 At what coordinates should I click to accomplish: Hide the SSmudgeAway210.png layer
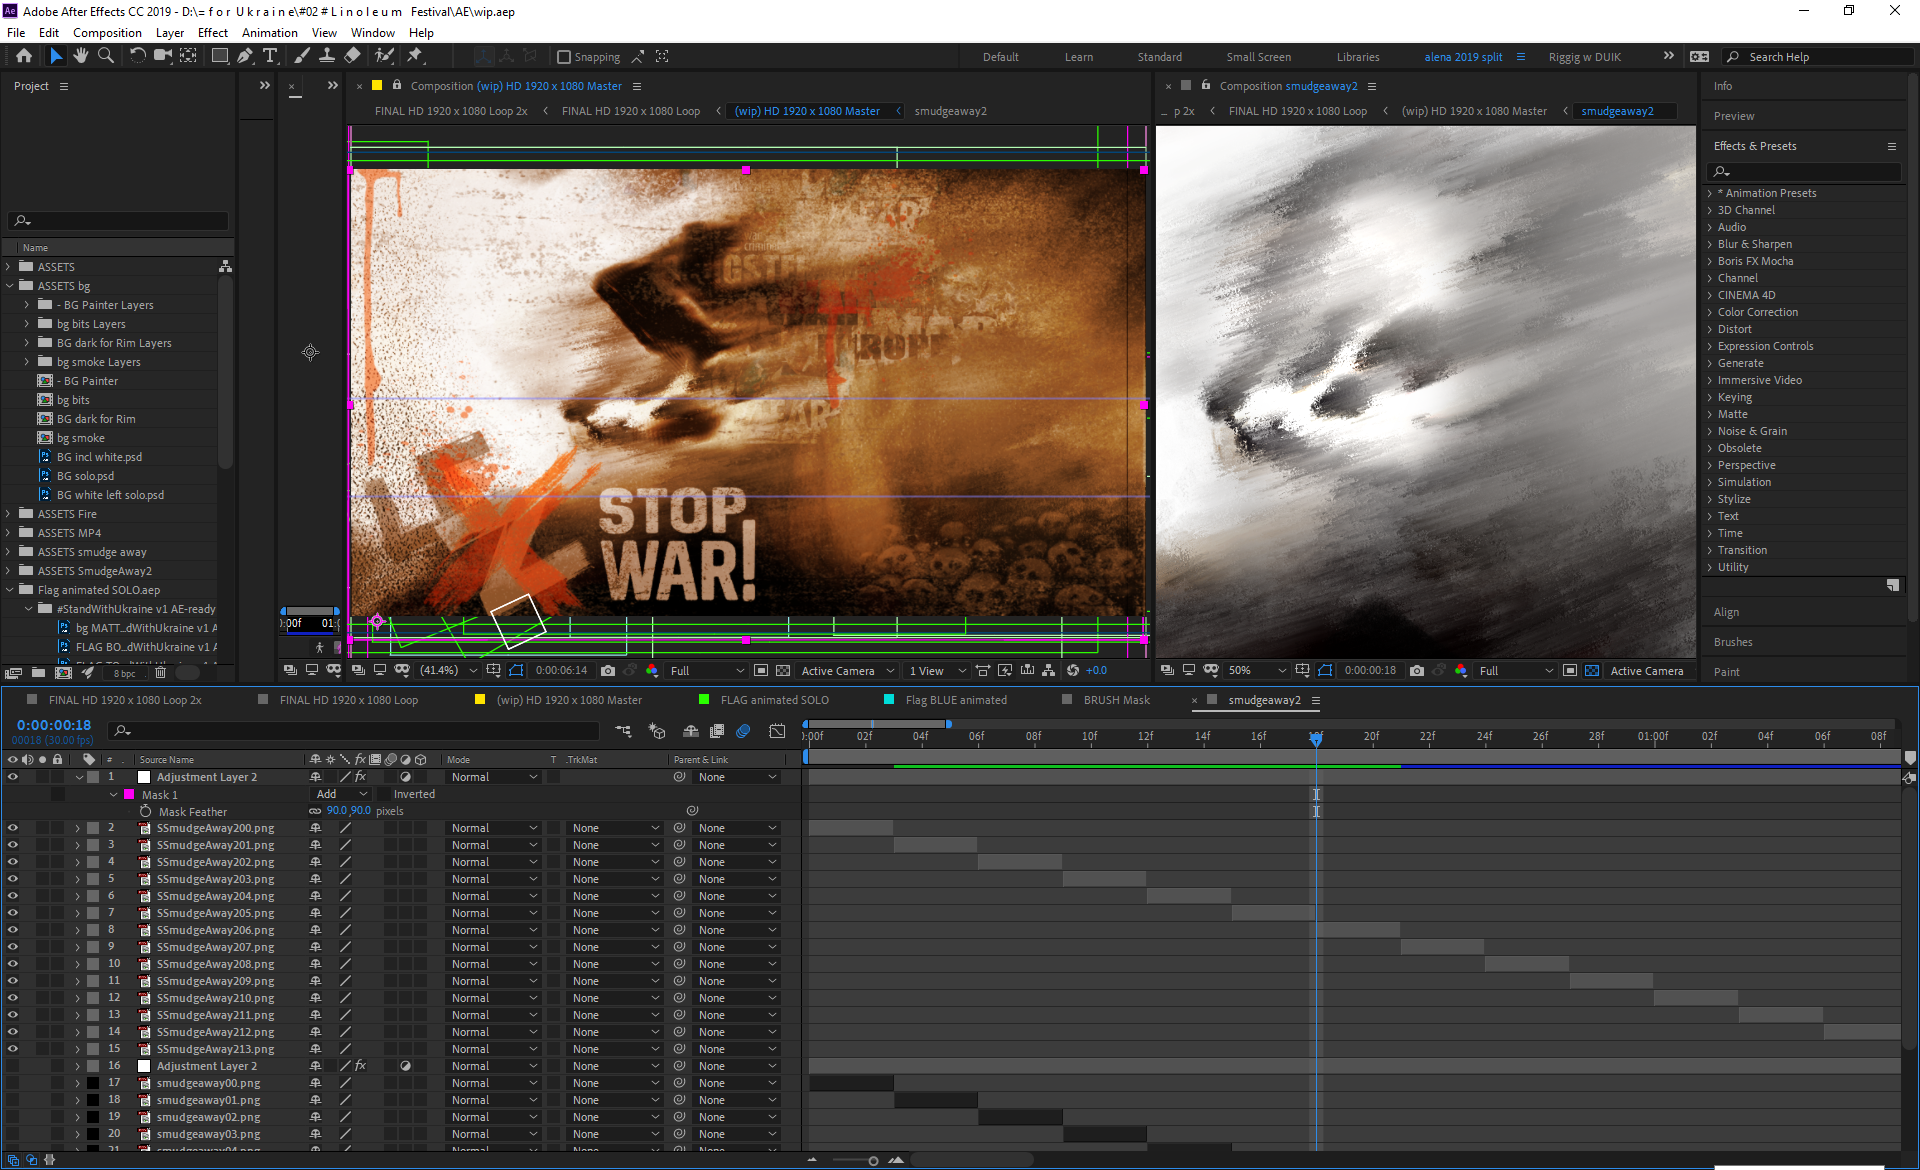[x=13, y=998]
